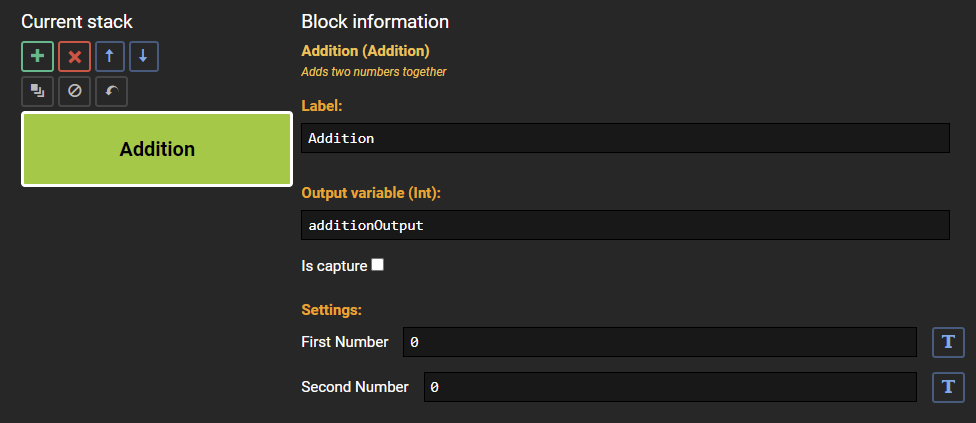The height and width of the screenshot is (423, 976).
Task: Click the 'Adds two numbers together' description
Action: [x=373, y=72]
